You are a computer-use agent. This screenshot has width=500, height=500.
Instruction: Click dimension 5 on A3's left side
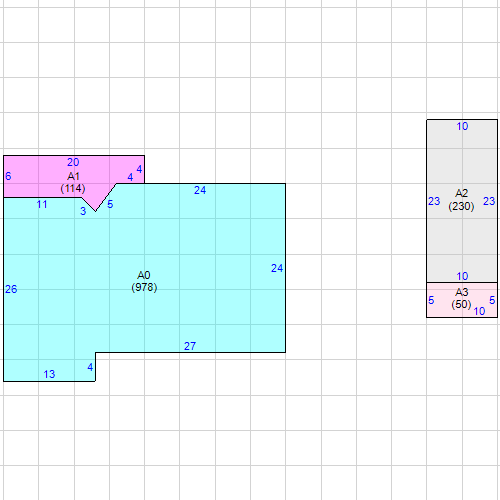431,300
